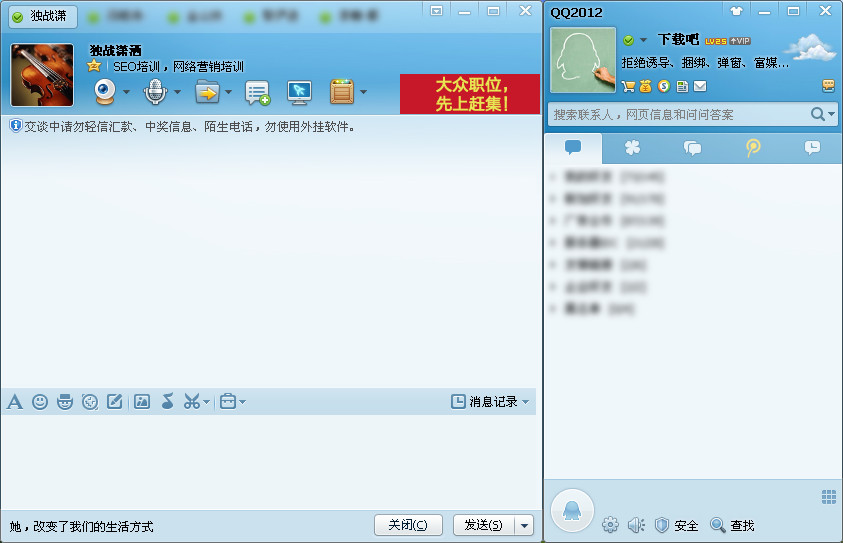Expand send file options arrow

click(228, 92)
